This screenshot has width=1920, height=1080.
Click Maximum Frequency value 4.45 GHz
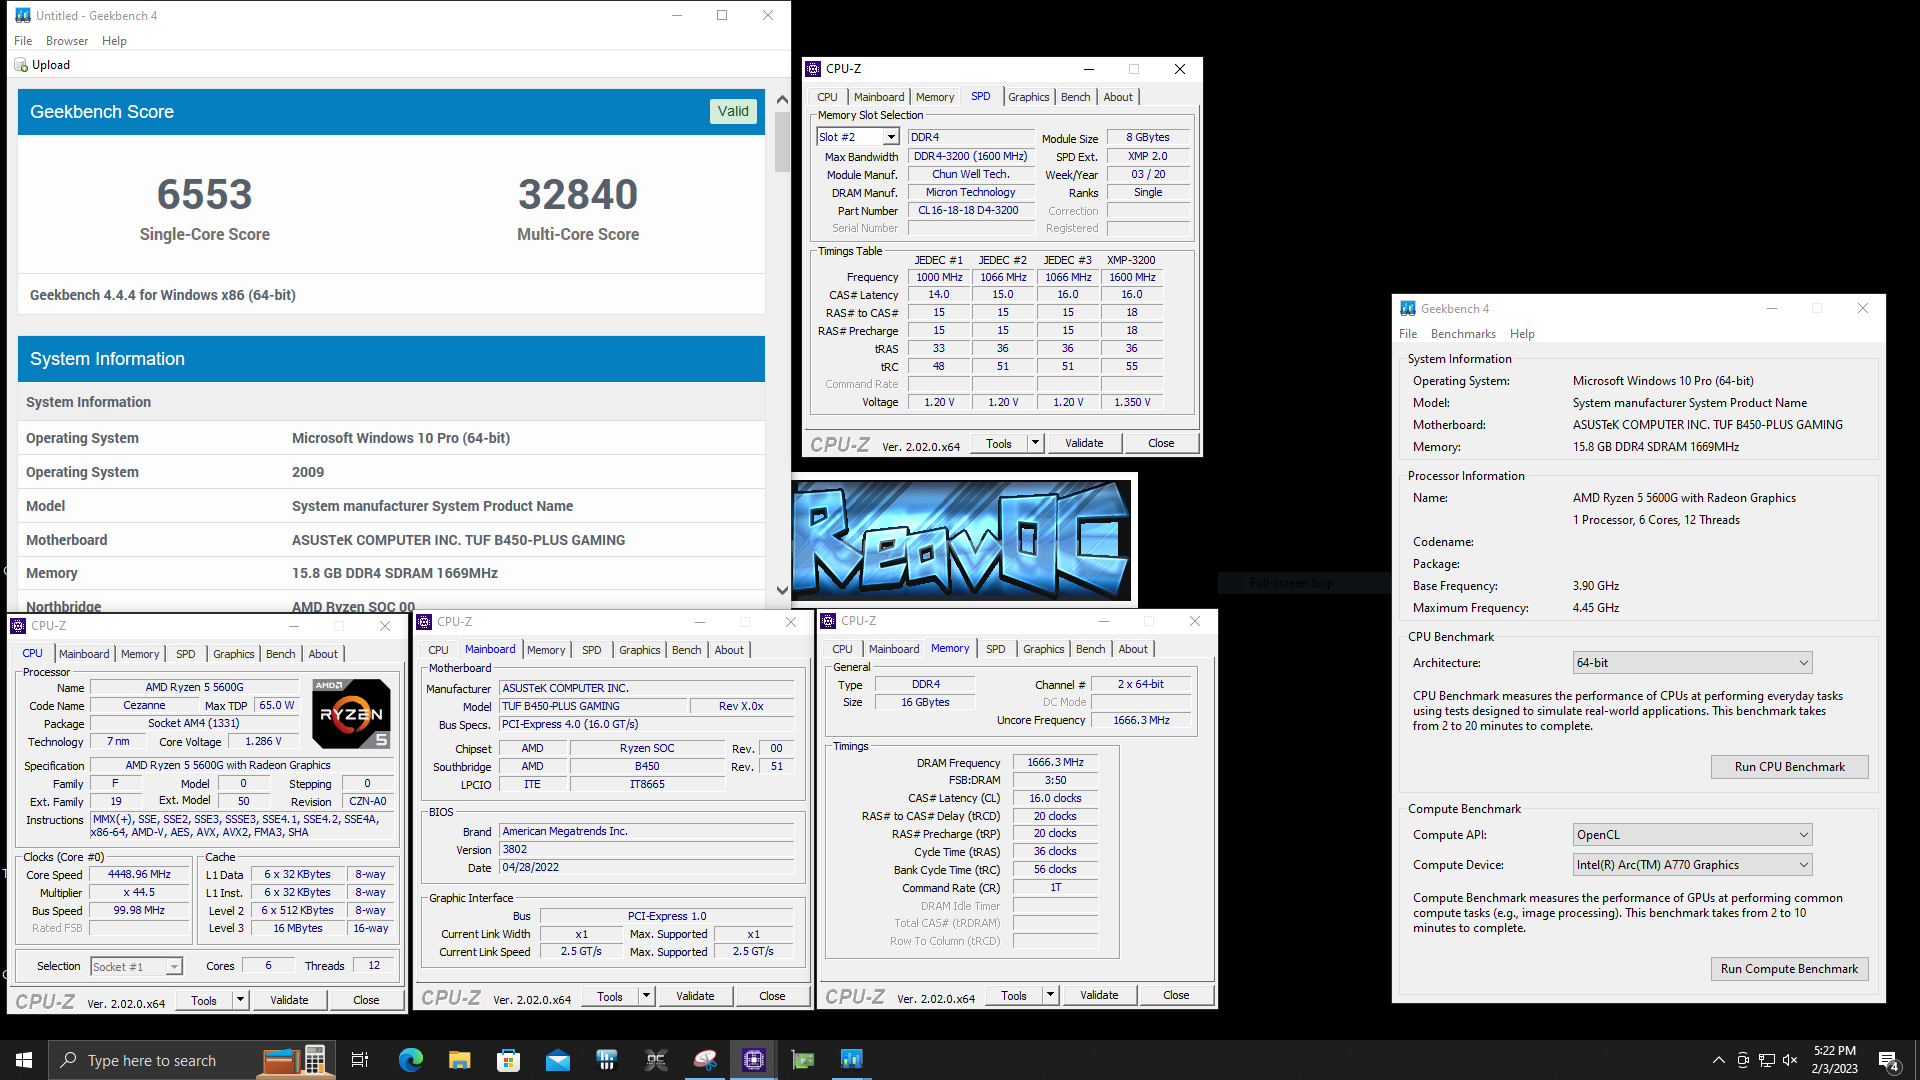(1595, 608)
